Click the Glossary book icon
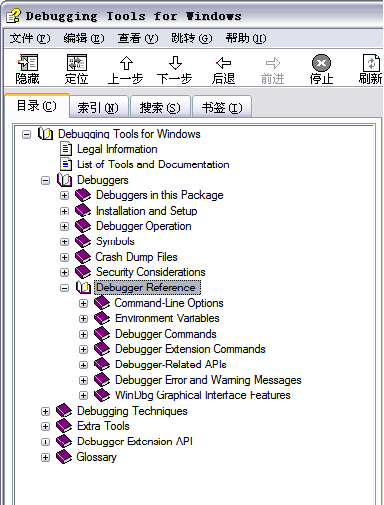This screenshot has width=384, height=505. (x=64, y=457)
